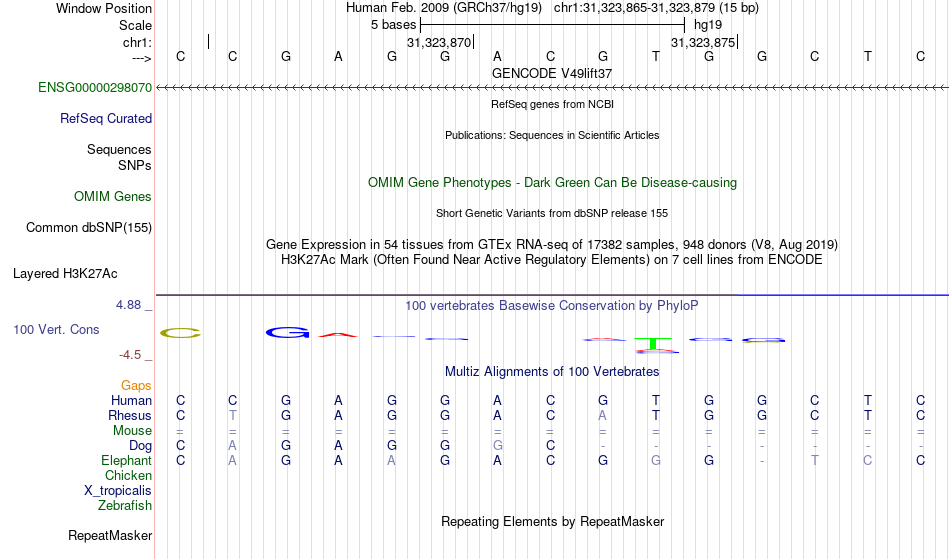950x559 pixels.
Task: Click the H3K27Ac Mark track title
Action: tap(552, 259)
